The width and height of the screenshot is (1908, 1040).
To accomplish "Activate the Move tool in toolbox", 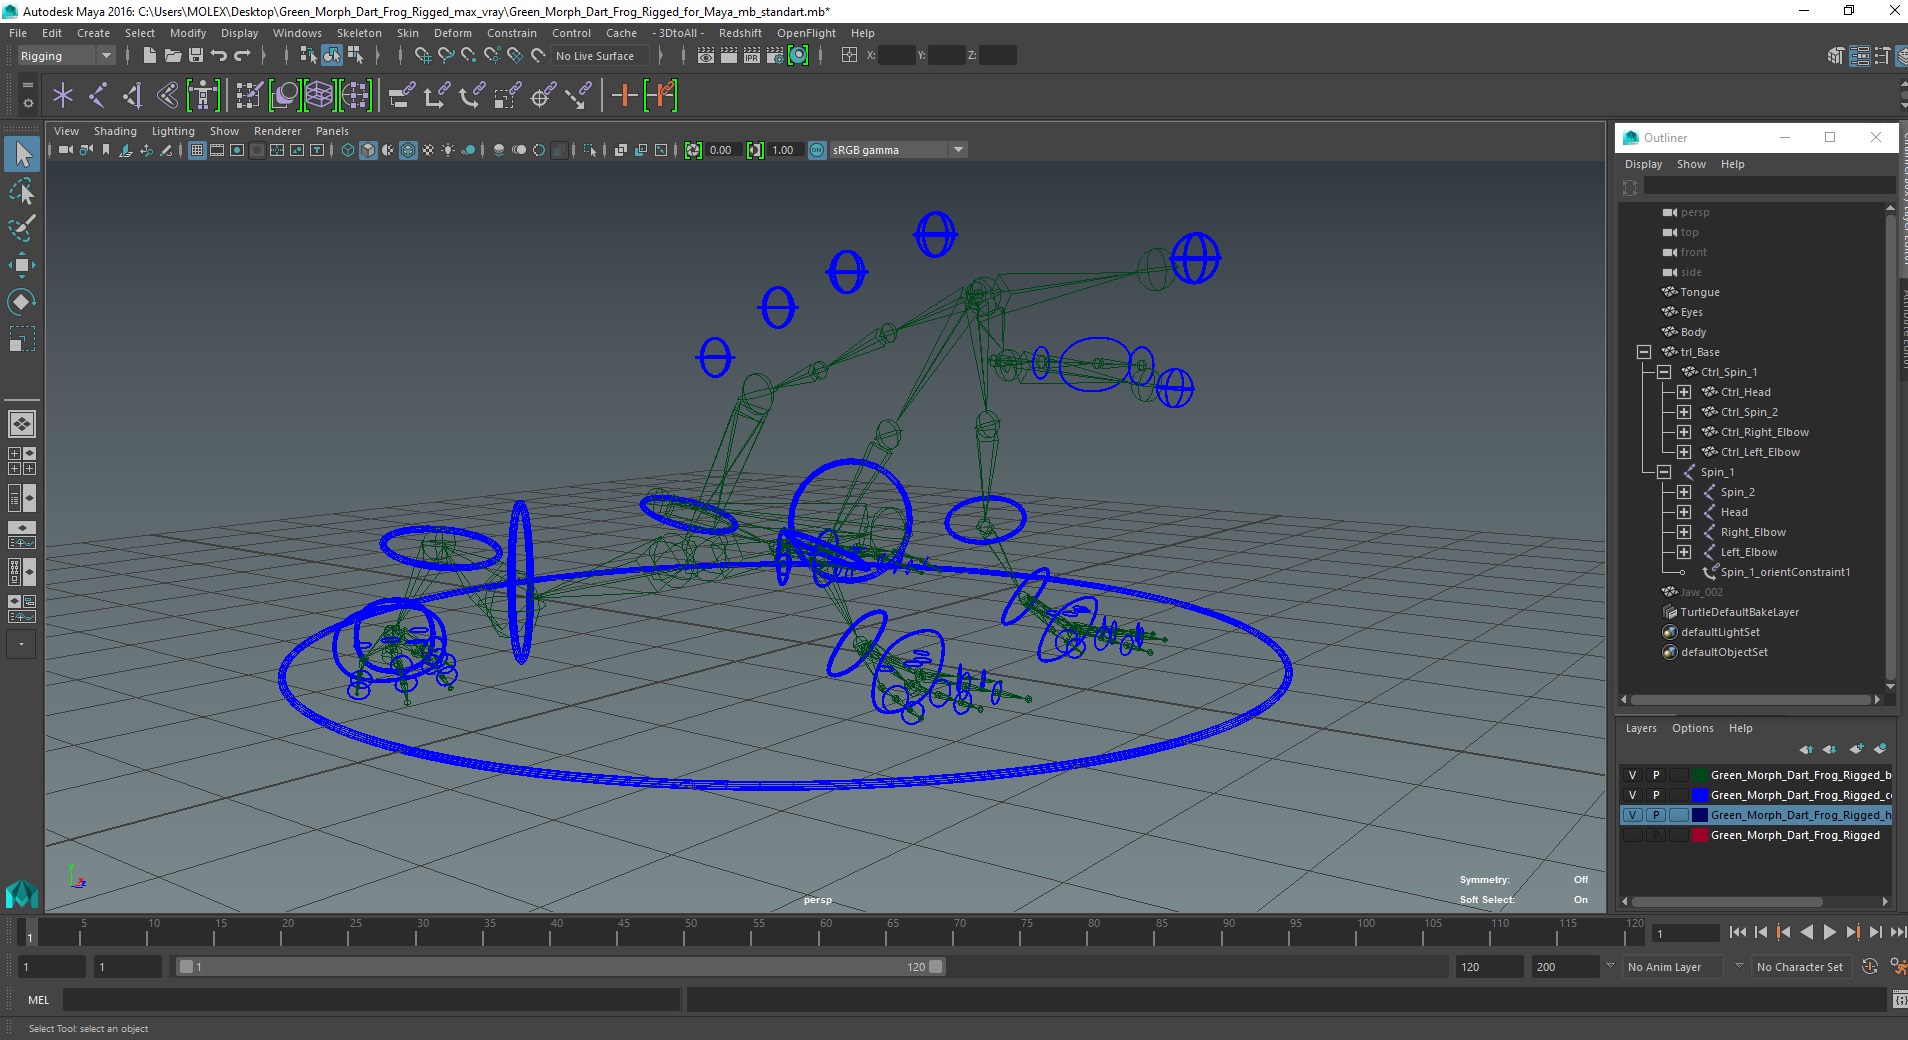I will pyautogui.click(x=22, y=265).
